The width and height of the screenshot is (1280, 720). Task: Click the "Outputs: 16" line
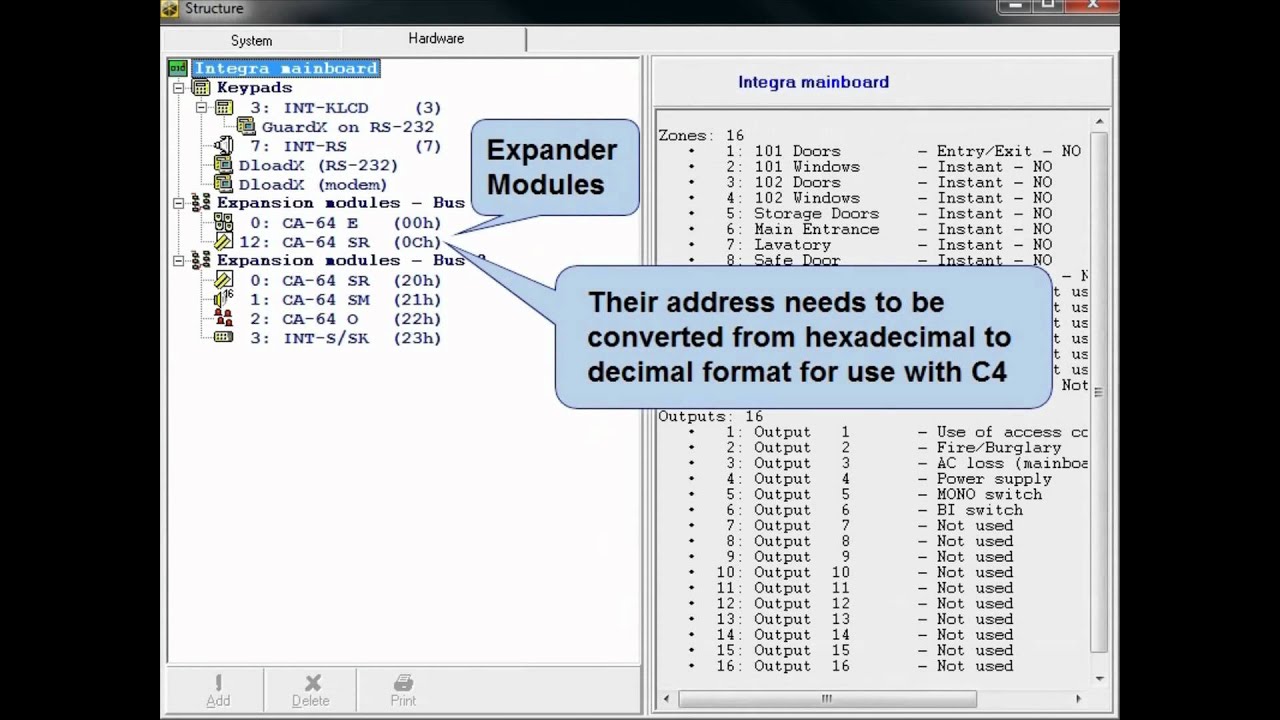tap(710, 416)
